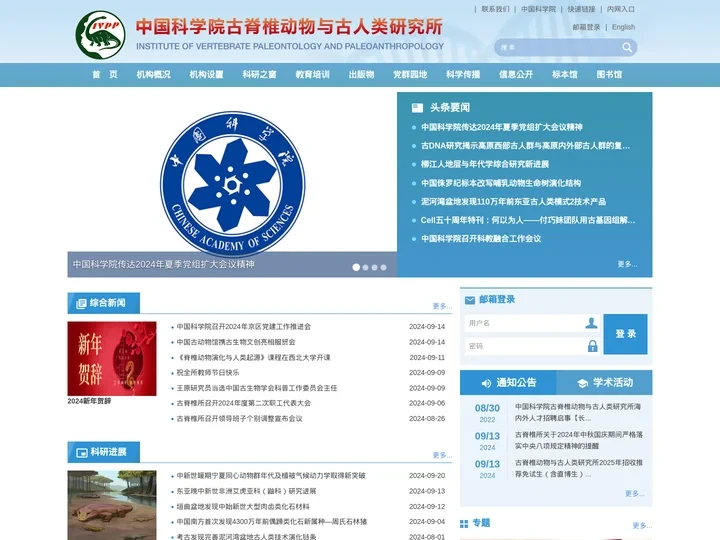This screenshot has width=720, height=540.
Task: Open the prehistoric animal research thumbnail
Action: tap(112, 505)
